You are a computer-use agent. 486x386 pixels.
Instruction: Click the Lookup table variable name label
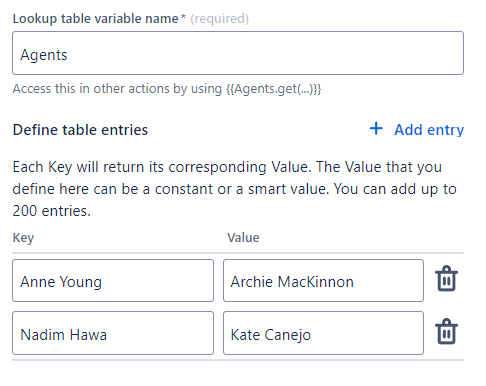[95, 19]
